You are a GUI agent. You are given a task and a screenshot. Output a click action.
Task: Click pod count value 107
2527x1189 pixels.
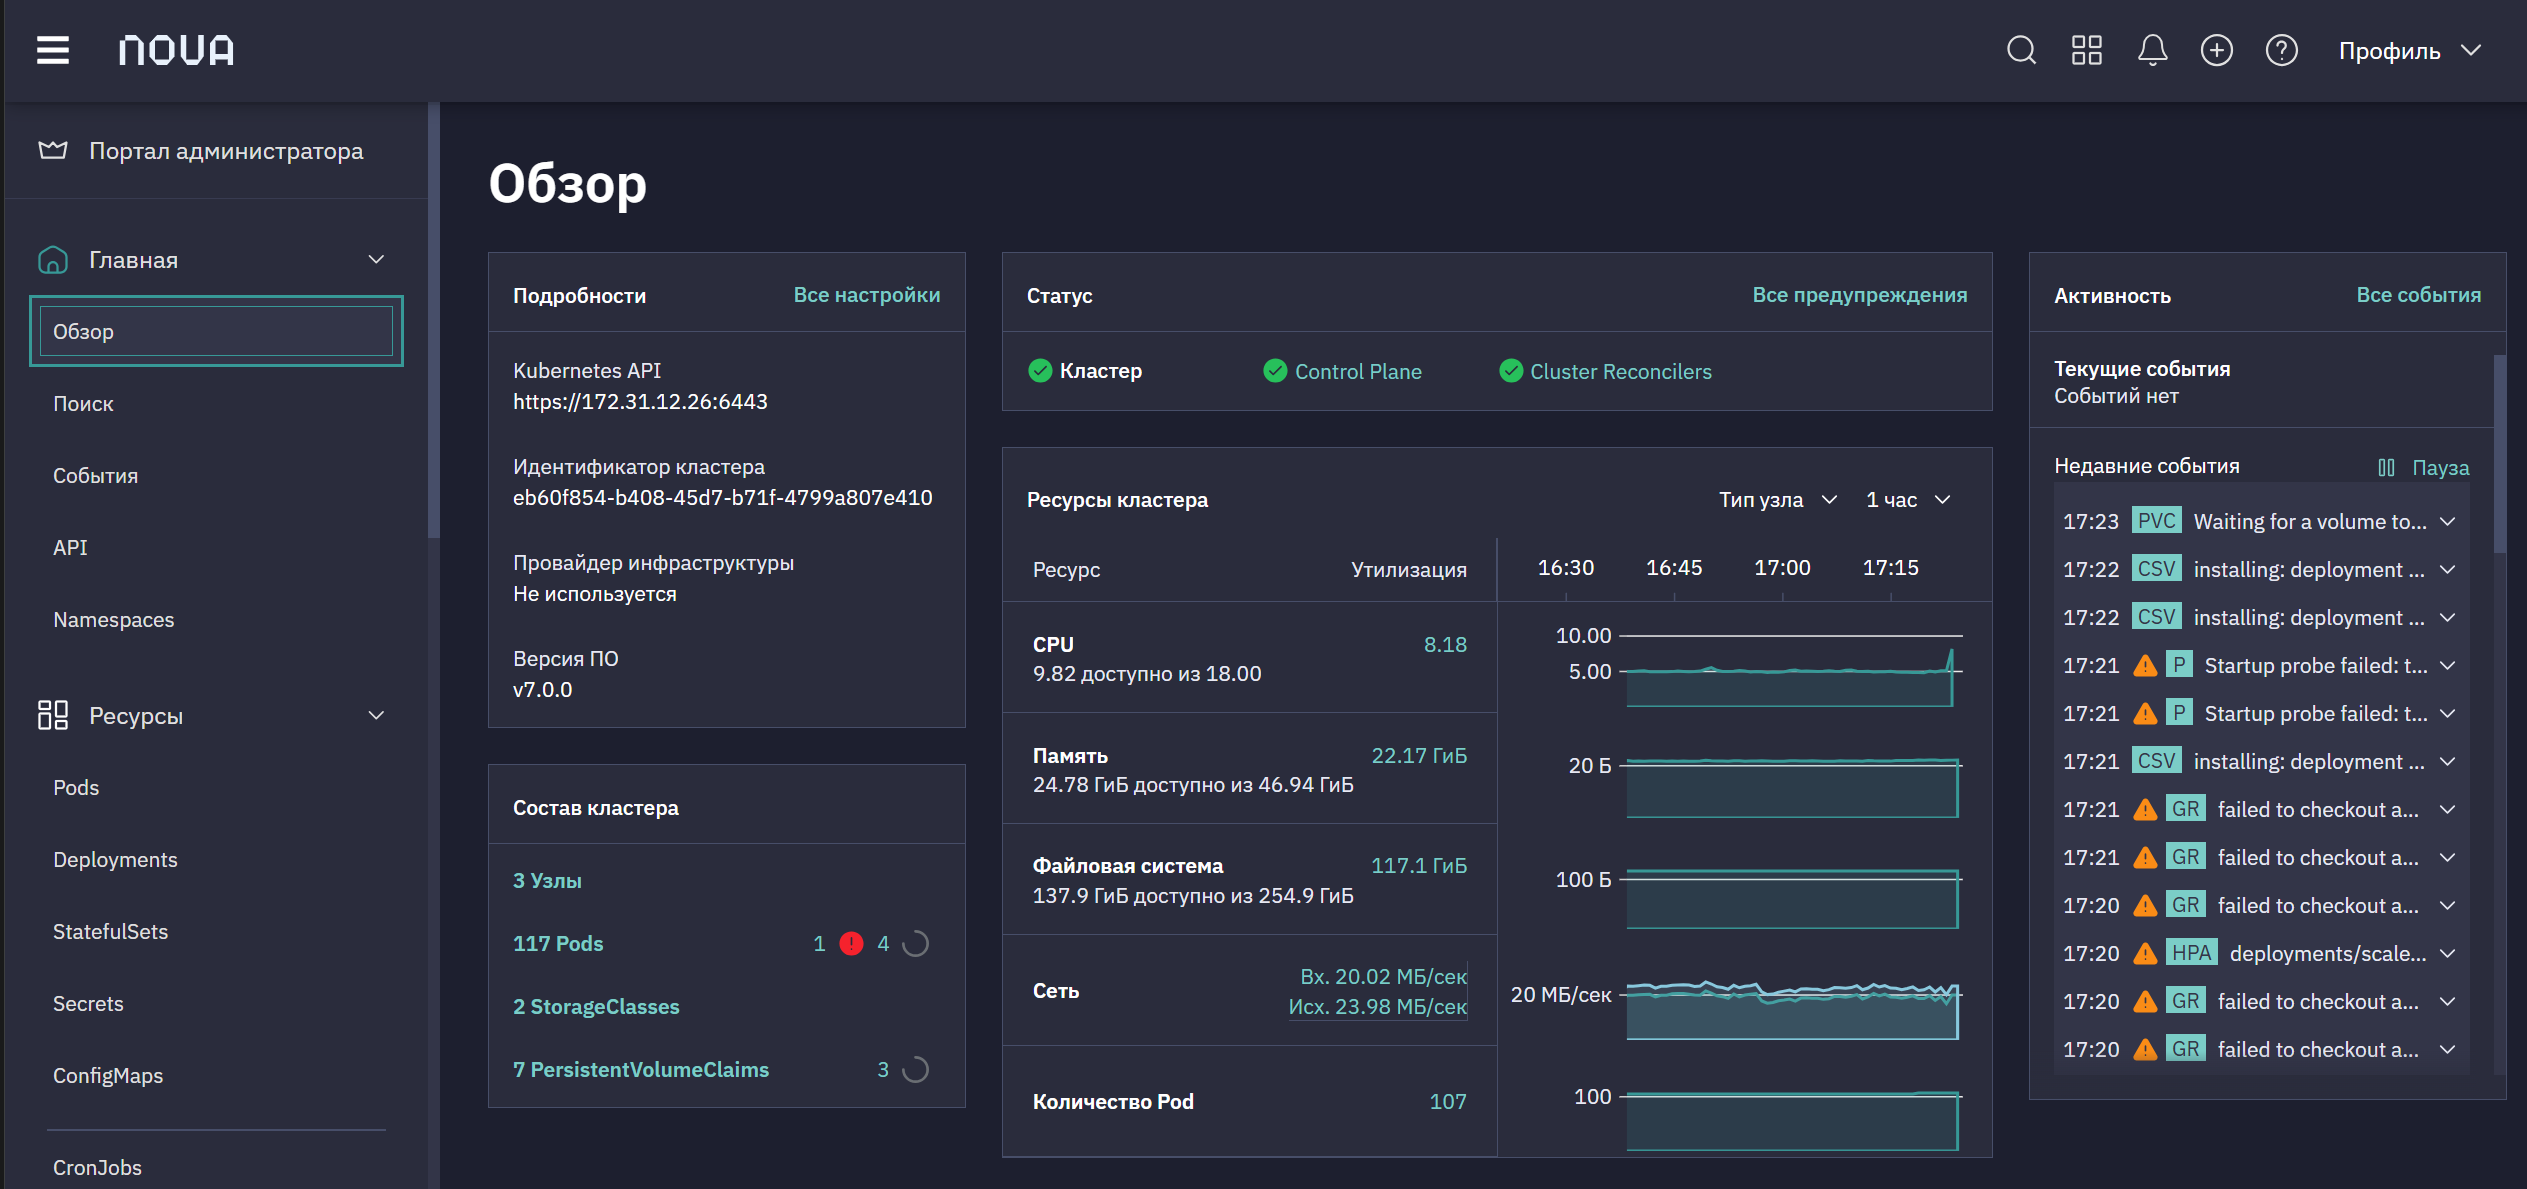click(x=1447, y=1102)
